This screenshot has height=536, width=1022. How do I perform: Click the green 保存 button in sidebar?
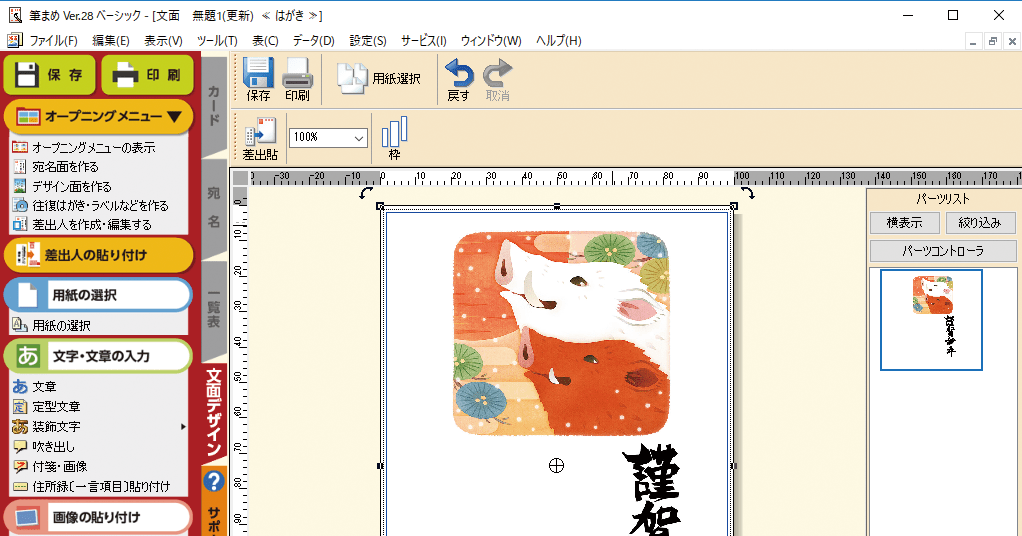click(x=50, y=75)
